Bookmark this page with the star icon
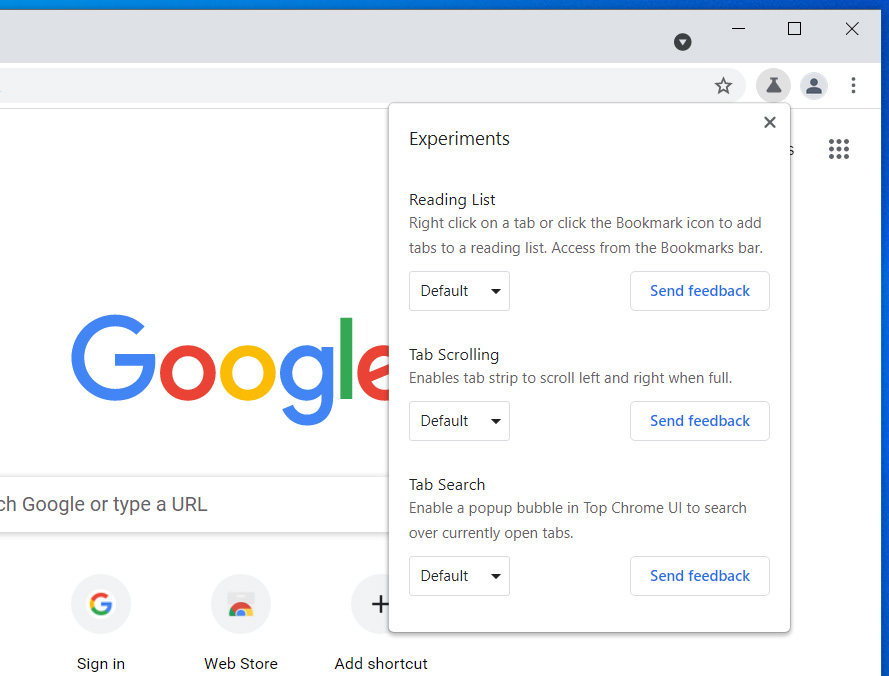889x676 pixels. (723, 86)
